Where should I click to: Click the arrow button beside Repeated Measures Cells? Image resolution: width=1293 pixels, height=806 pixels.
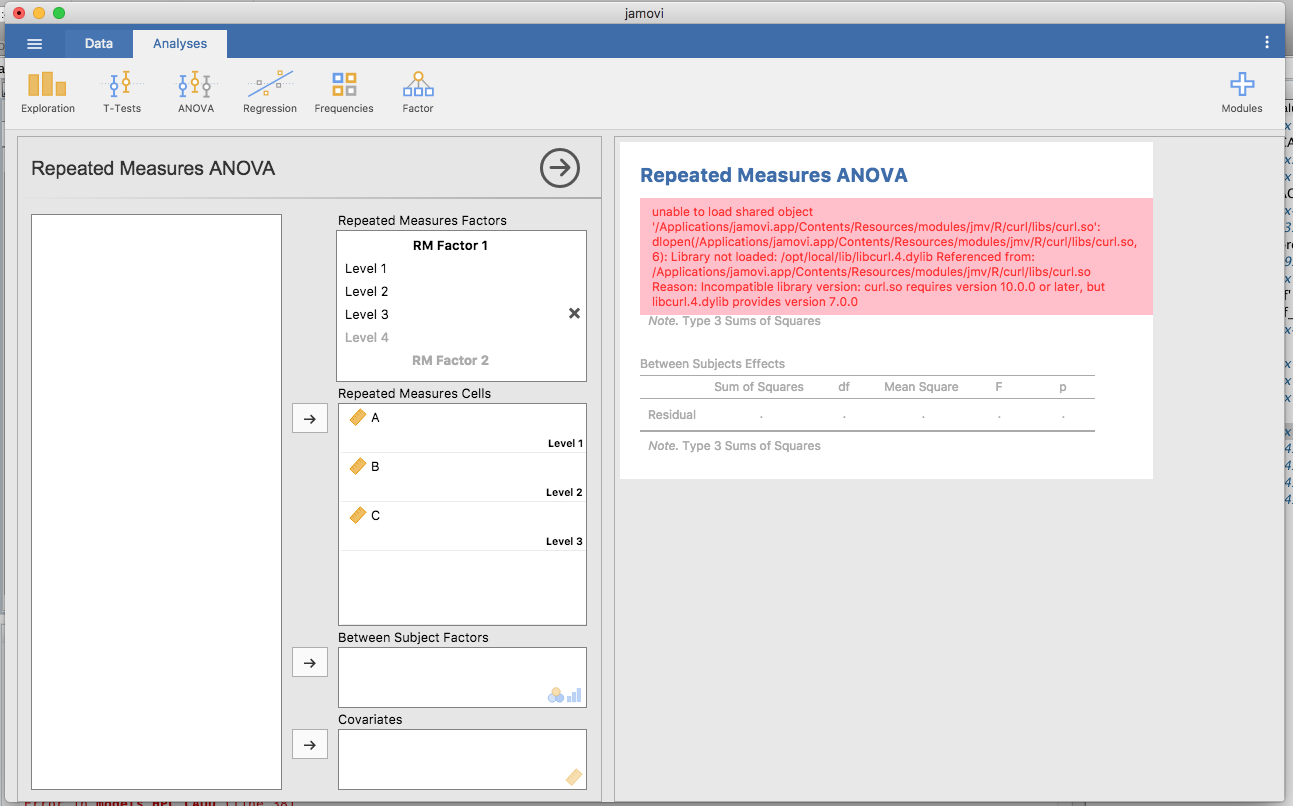pos(310,419)
